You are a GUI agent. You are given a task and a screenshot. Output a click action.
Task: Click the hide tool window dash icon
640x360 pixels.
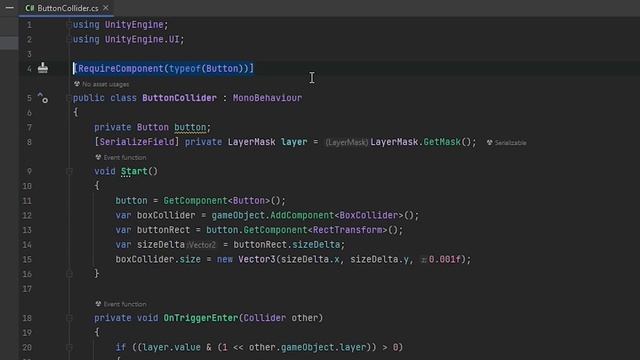click(9, 8)
